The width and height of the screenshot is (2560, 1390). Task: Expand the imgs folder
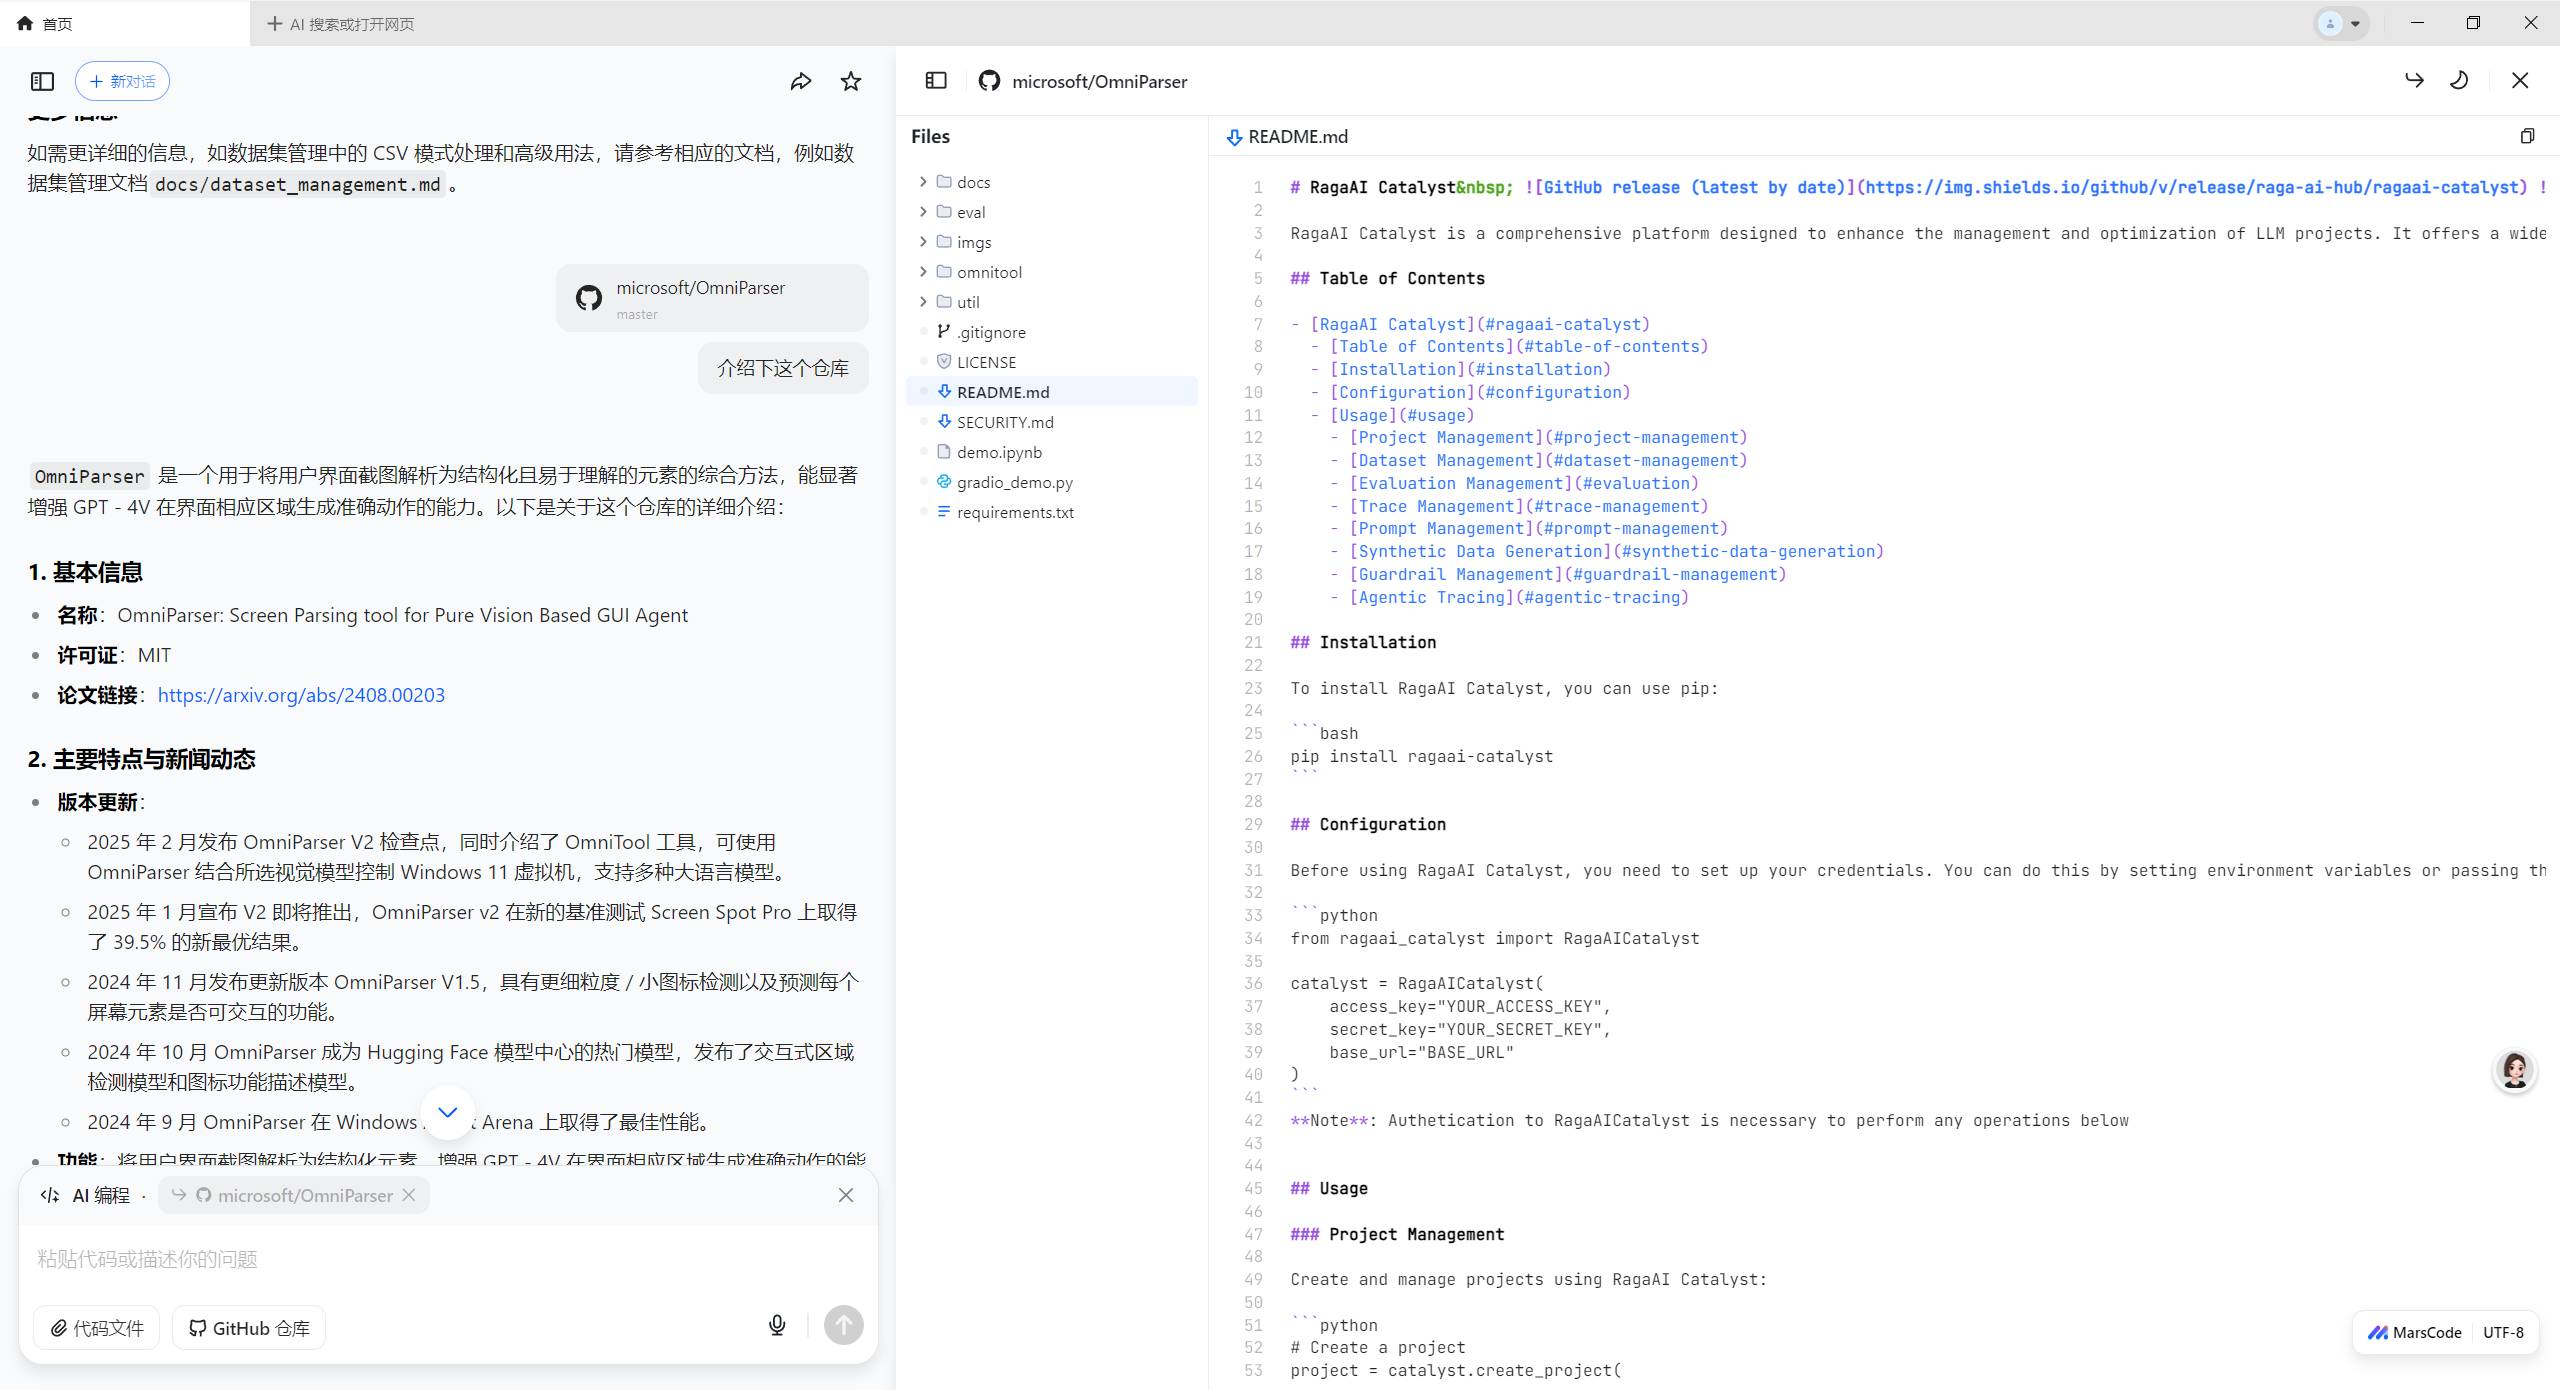click(1052, 242)
